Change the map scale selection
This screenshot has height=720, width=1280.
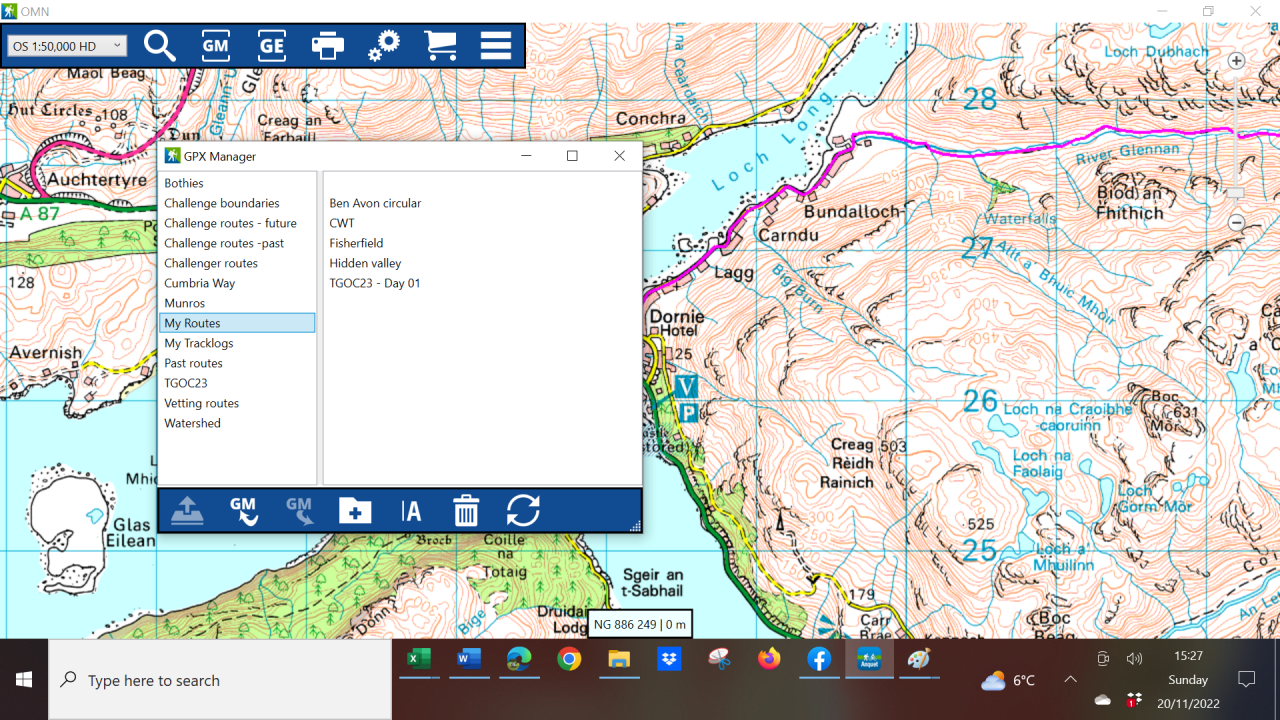point(67,45)
